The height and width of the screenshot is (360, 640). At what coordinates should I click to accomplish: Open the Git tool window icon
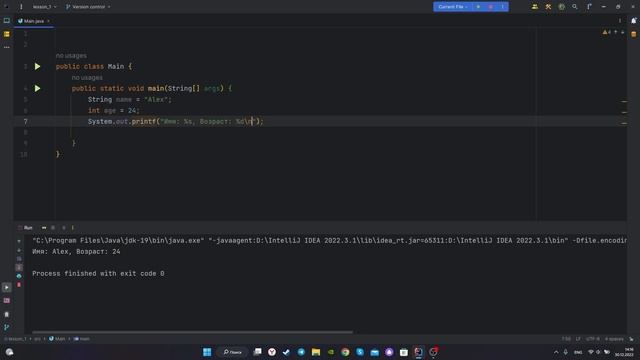click(7, 327)
